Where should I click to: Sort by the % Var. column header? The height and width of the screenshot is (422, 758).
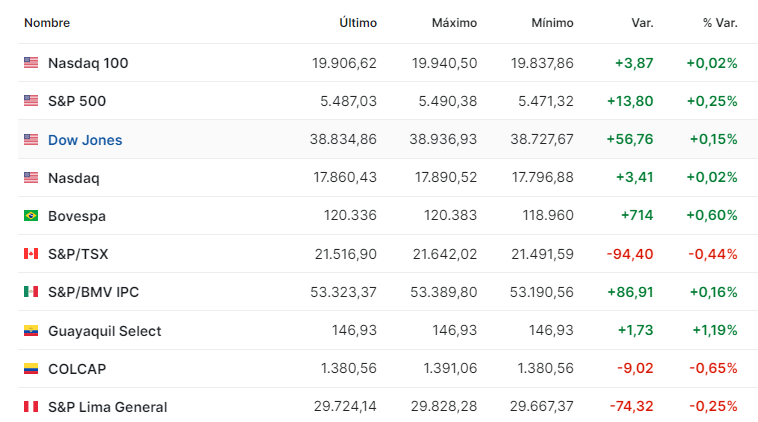[x=720, y=23]
